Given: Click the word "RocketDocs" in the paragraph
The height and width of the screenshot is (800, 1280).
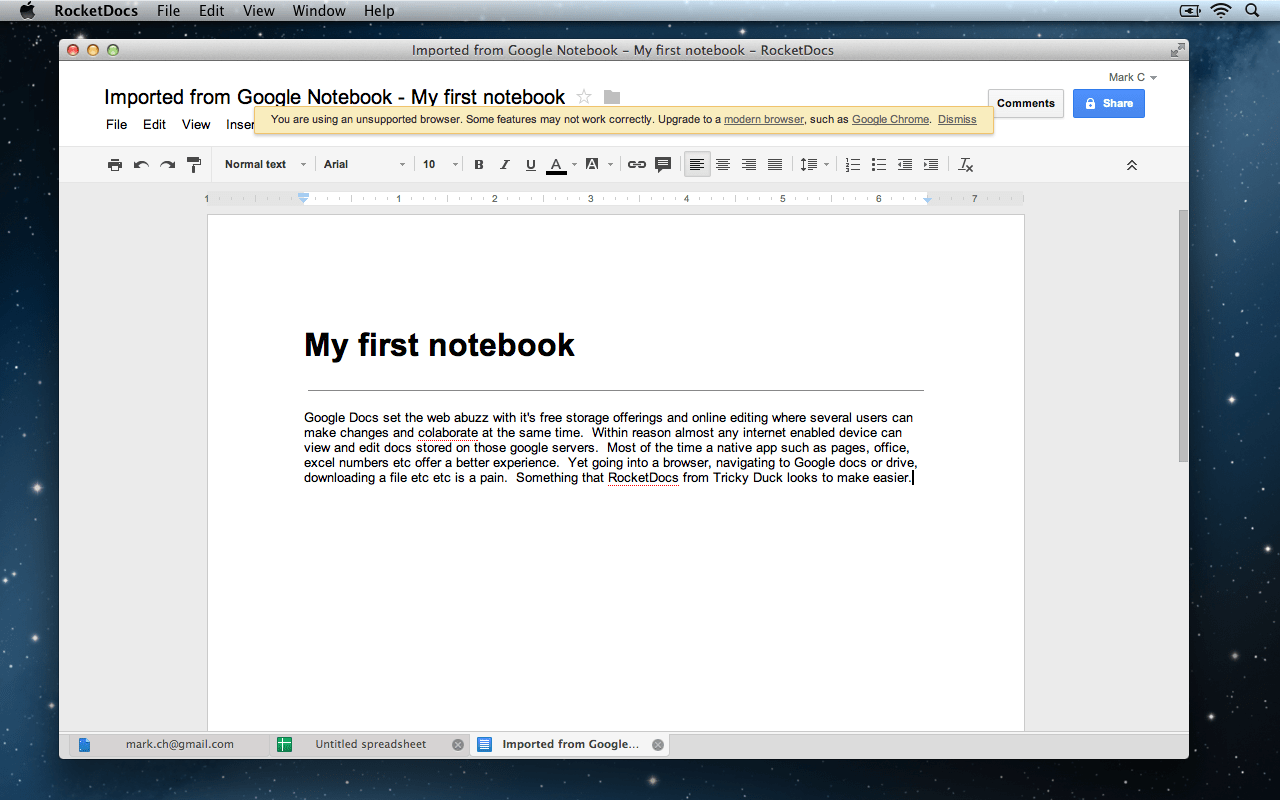Looking at the screenshot, I should (x=643, y=478).
